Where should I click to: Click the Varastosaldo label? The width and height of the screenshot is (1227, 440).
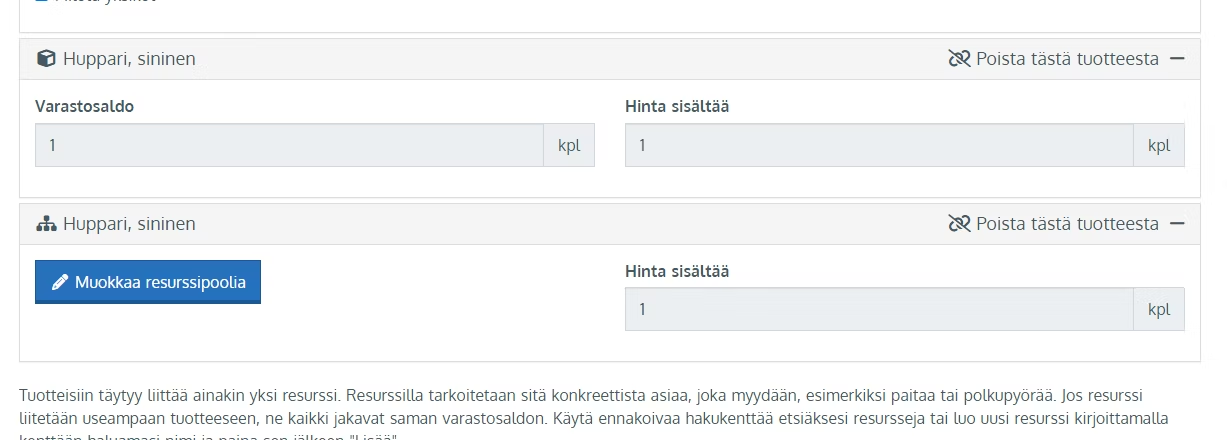(x=85, y=106)
